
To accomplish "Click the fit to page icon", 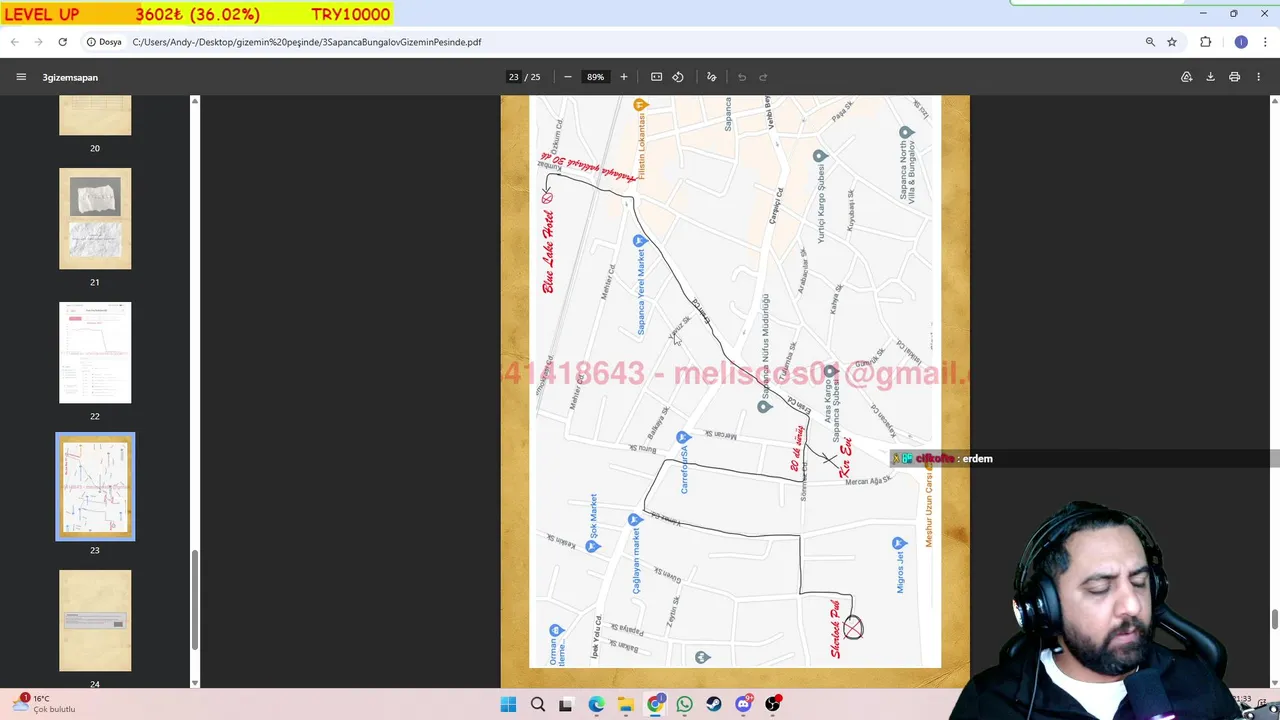I will [656, 77].
